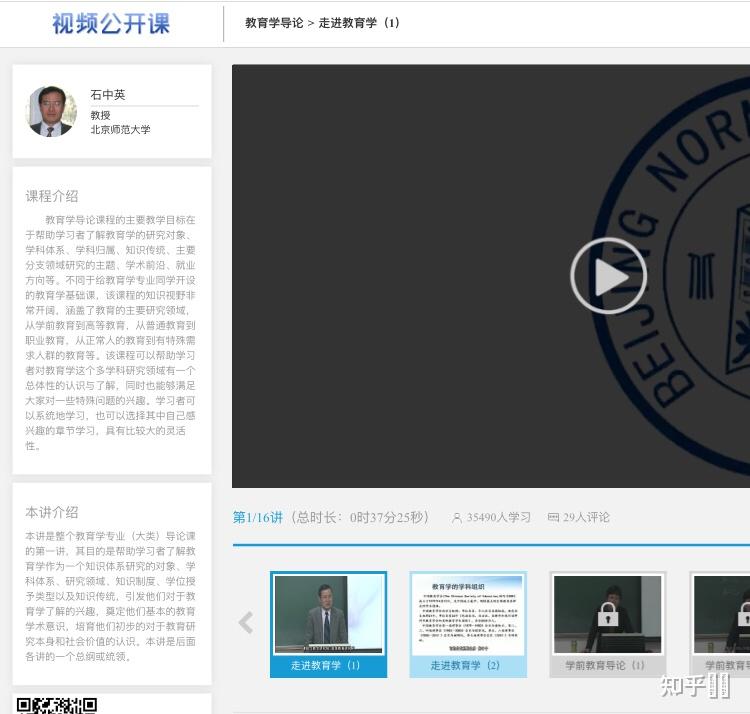This screenshot has height=714, width=750.
Task: Open the locked 学前教育导论 (1) lecture
Action: click(607, 624)
